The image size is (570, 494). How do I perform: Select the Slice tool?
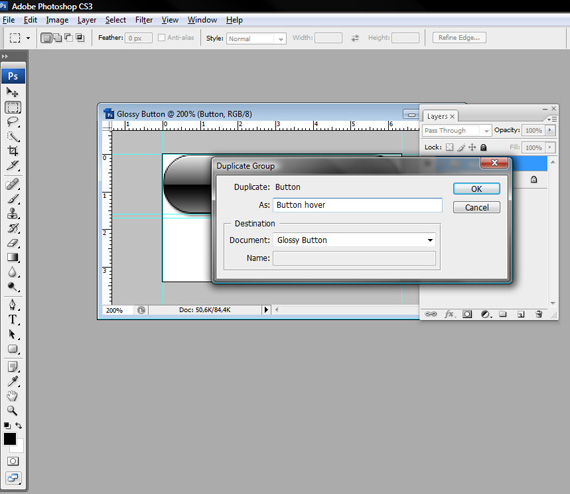point(13,165)
